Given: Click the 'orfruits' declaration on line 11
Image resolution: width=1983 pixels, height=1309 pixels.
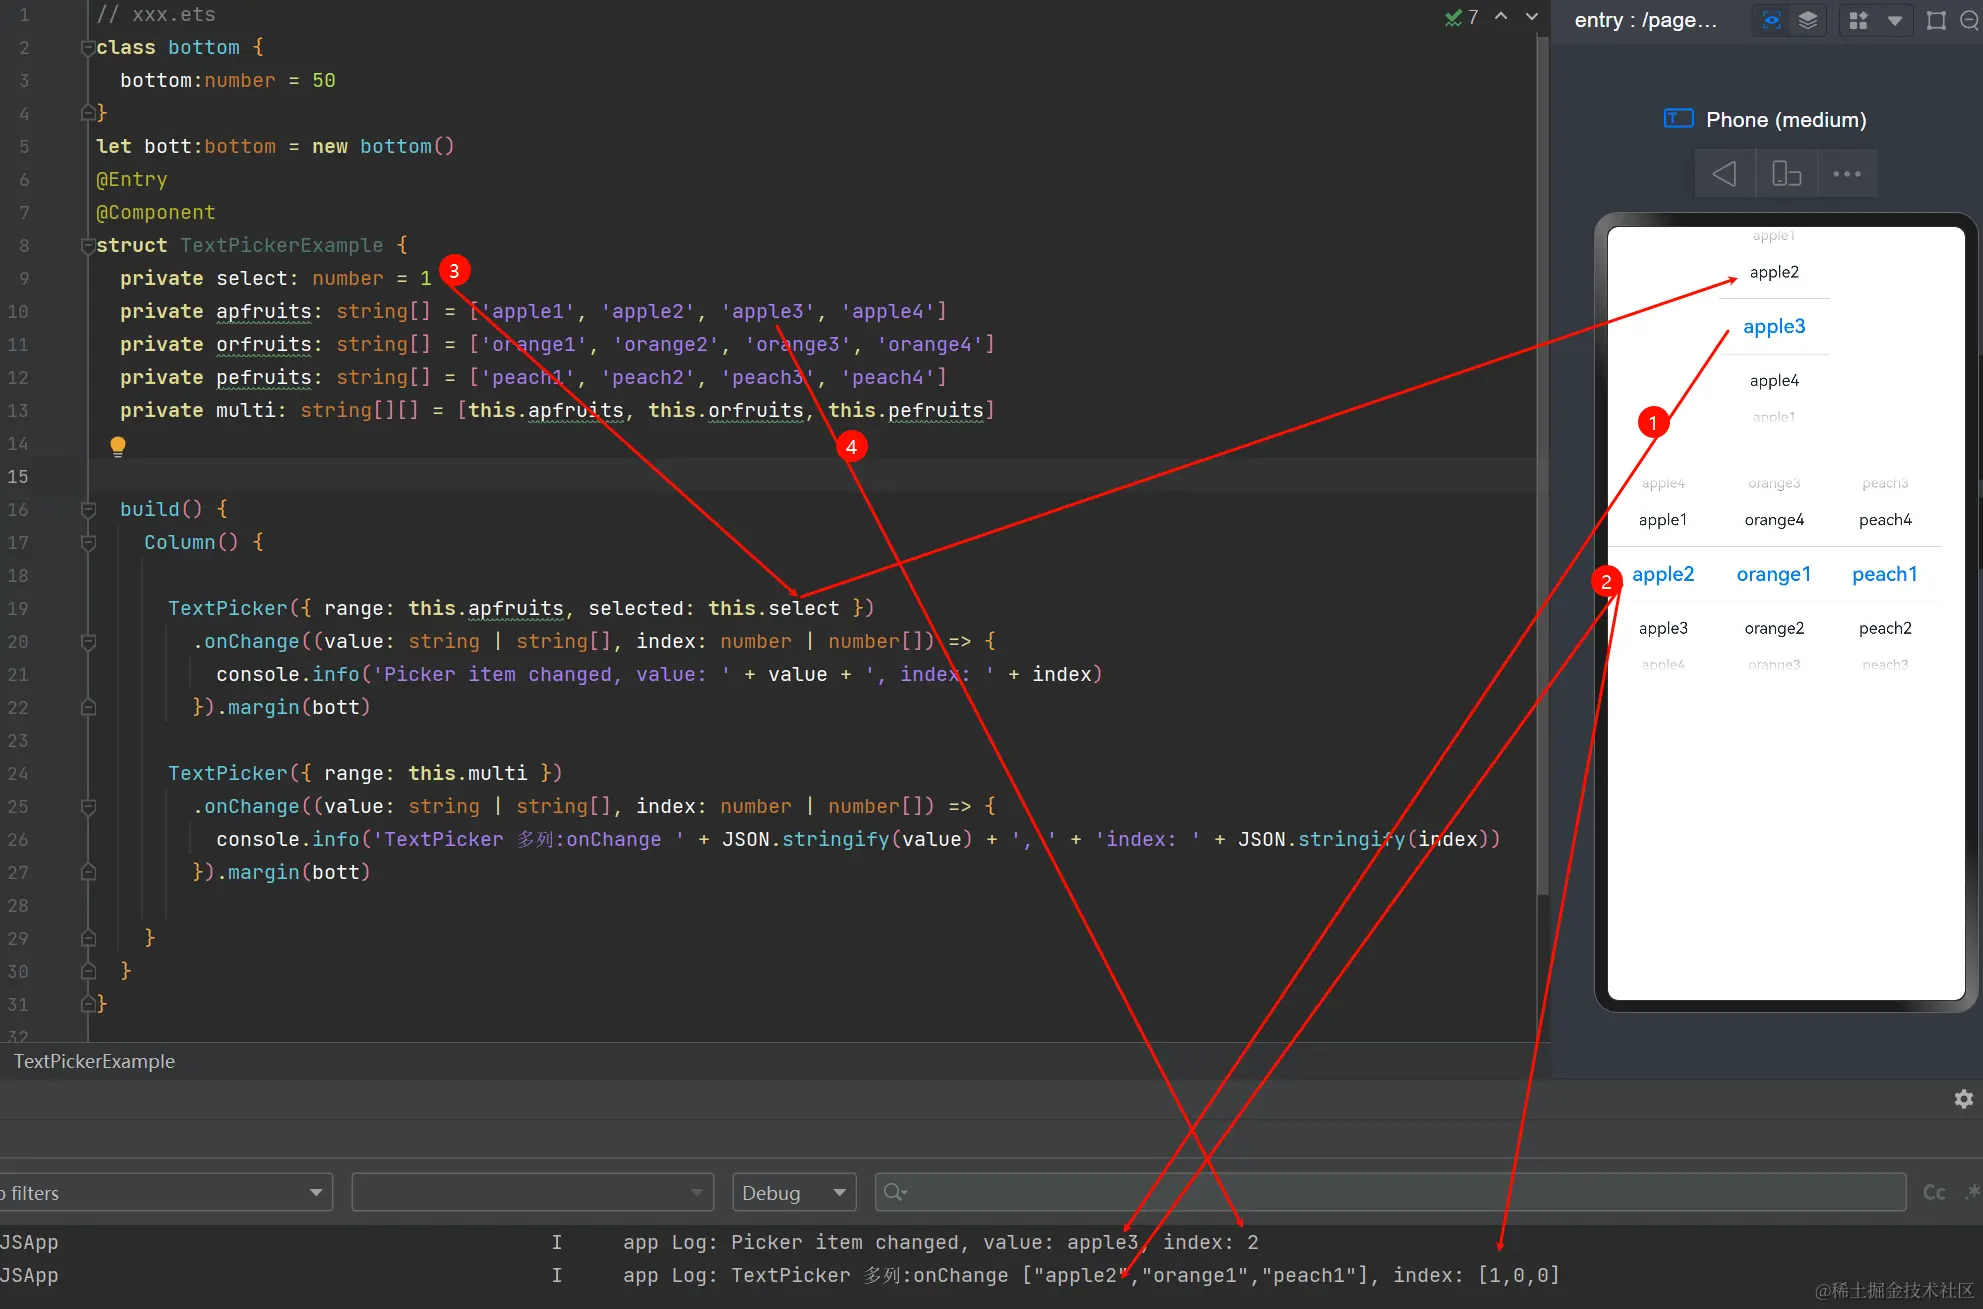Looking at the screenshot, I should point(264,345).
